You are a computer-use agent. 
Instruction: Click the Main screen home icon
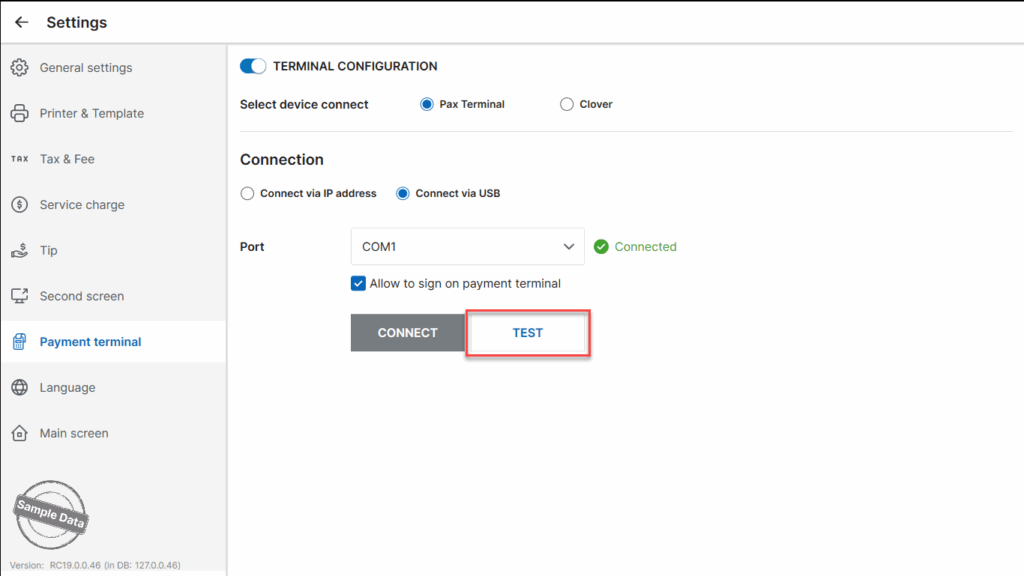(x=20, y=433)
